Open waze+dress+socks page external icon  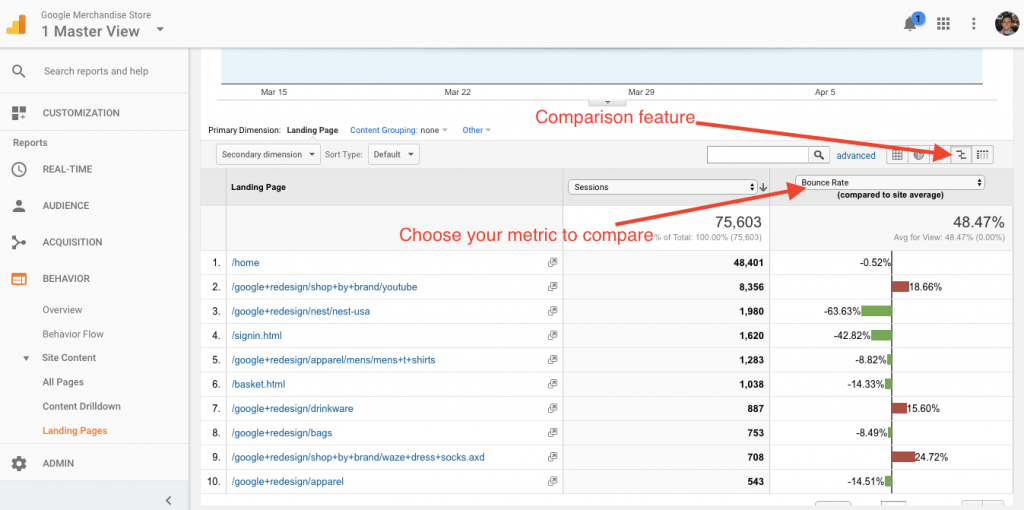552,457
